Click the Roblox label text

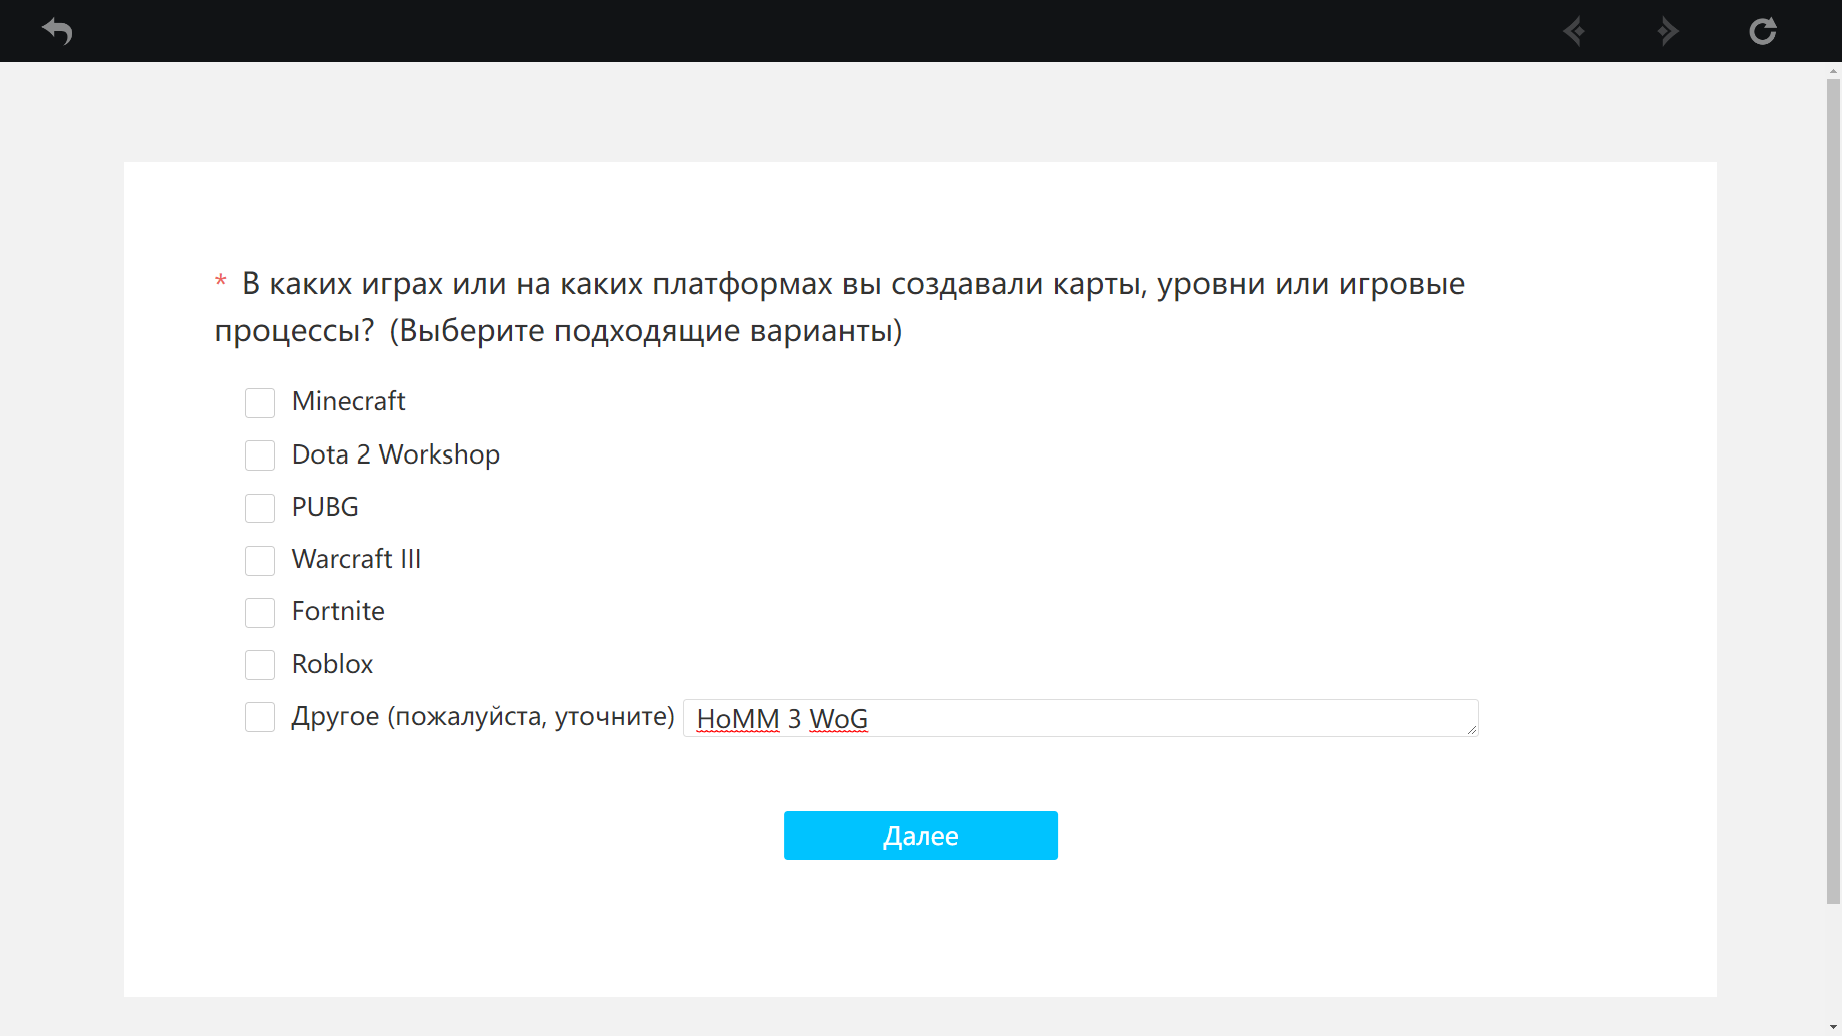(x=332, y=664)
